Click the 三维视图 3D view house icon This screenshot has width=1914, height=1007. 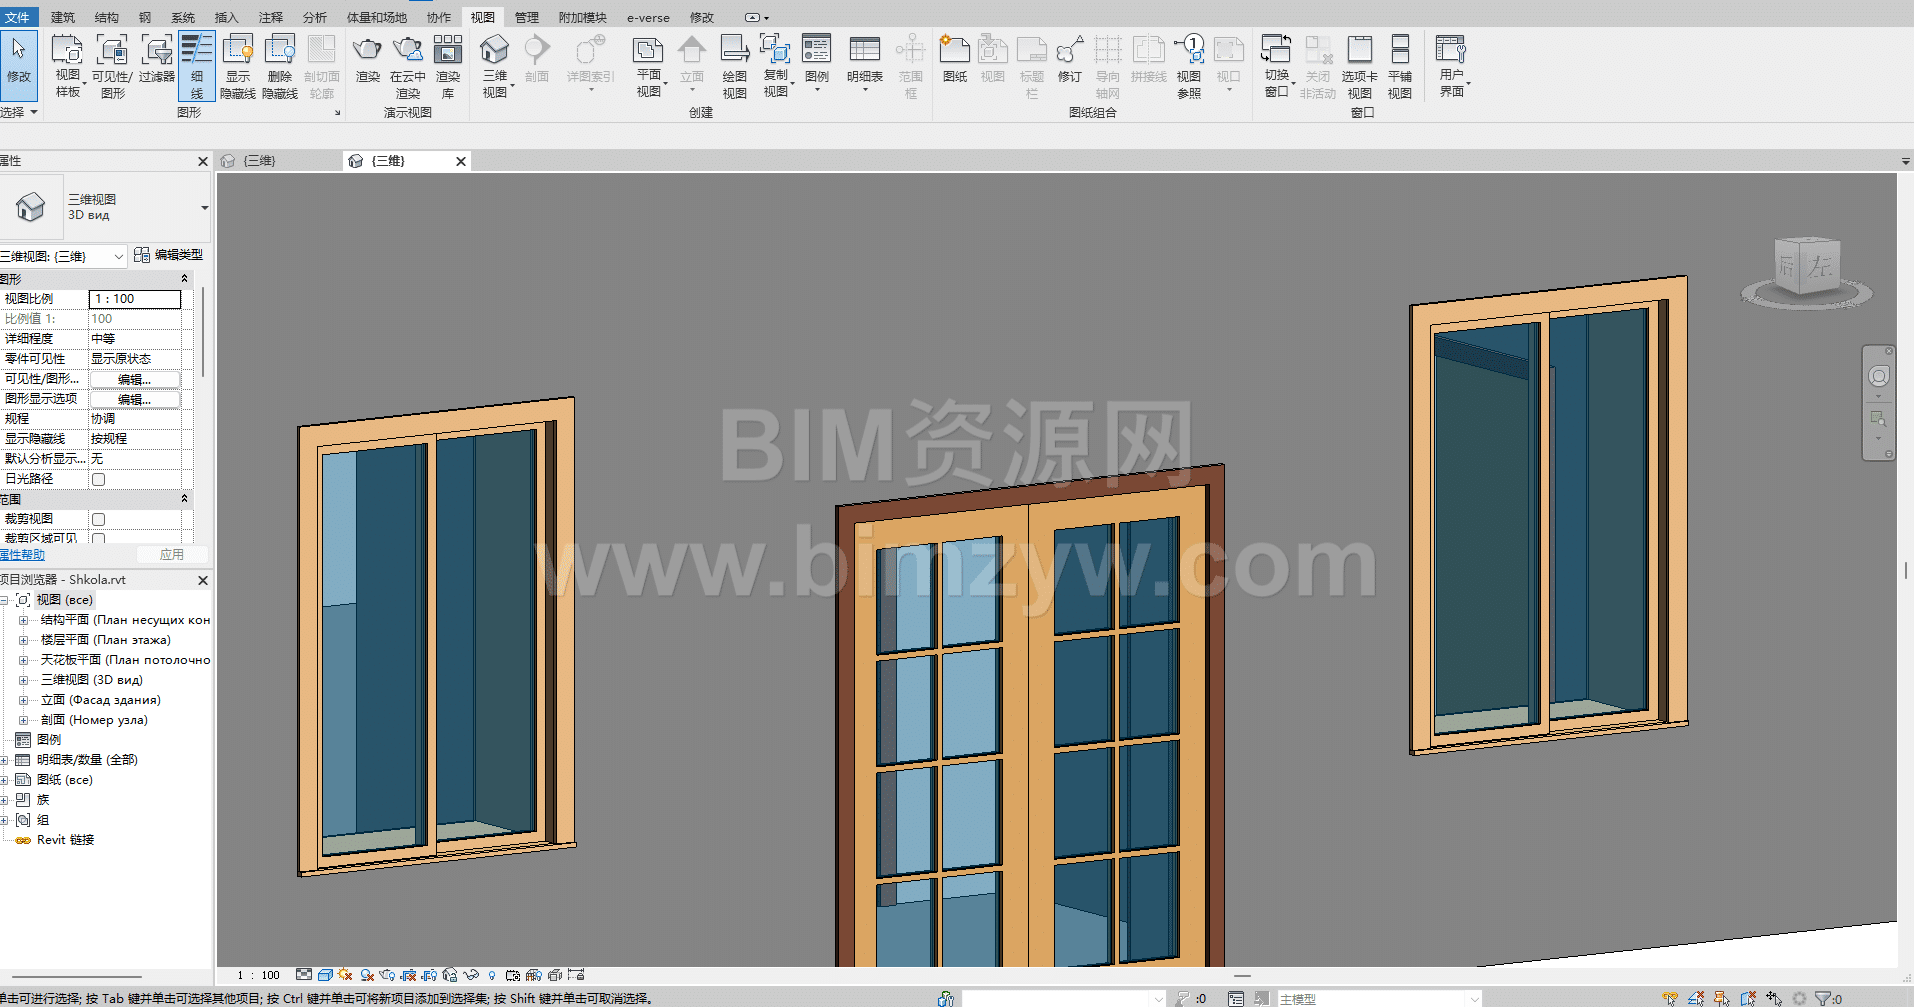[x=495, y=49]
